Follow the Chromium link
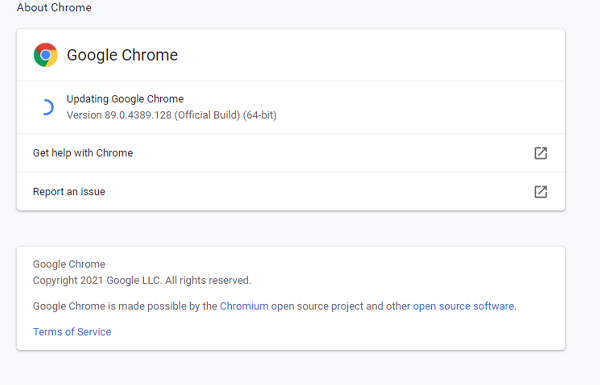 tap(244, 306)
